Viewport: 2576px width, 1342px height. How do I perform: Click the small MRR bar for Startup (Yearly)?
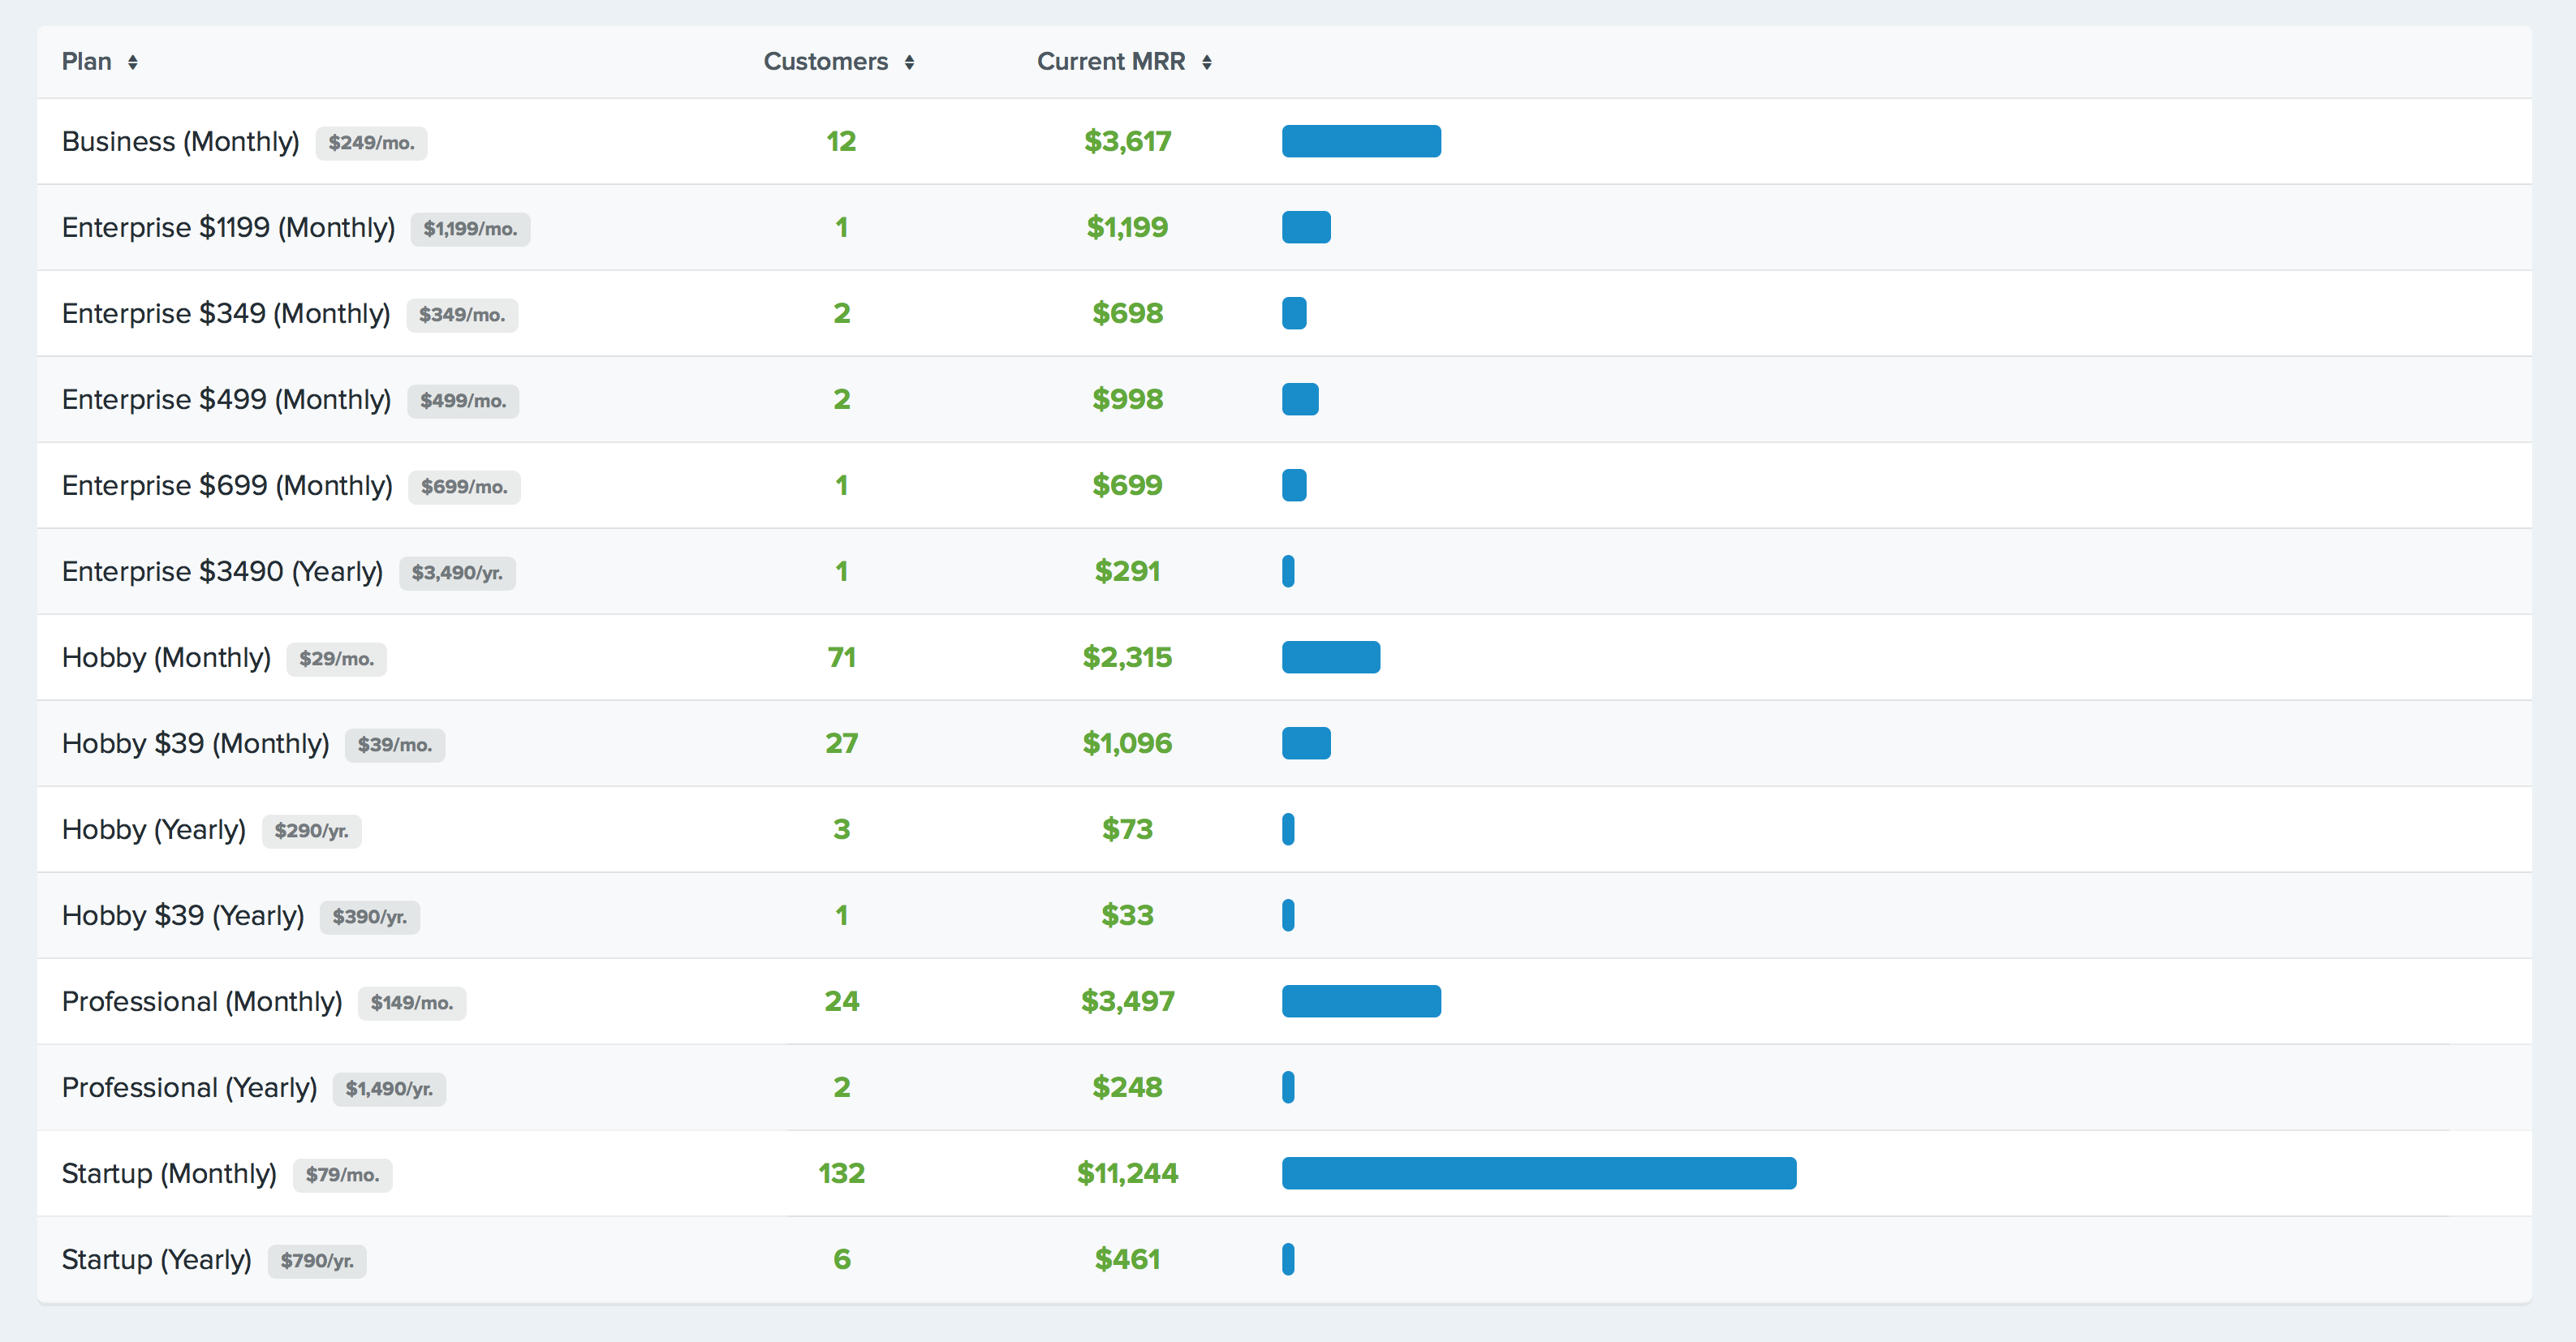[1289, 1259]
